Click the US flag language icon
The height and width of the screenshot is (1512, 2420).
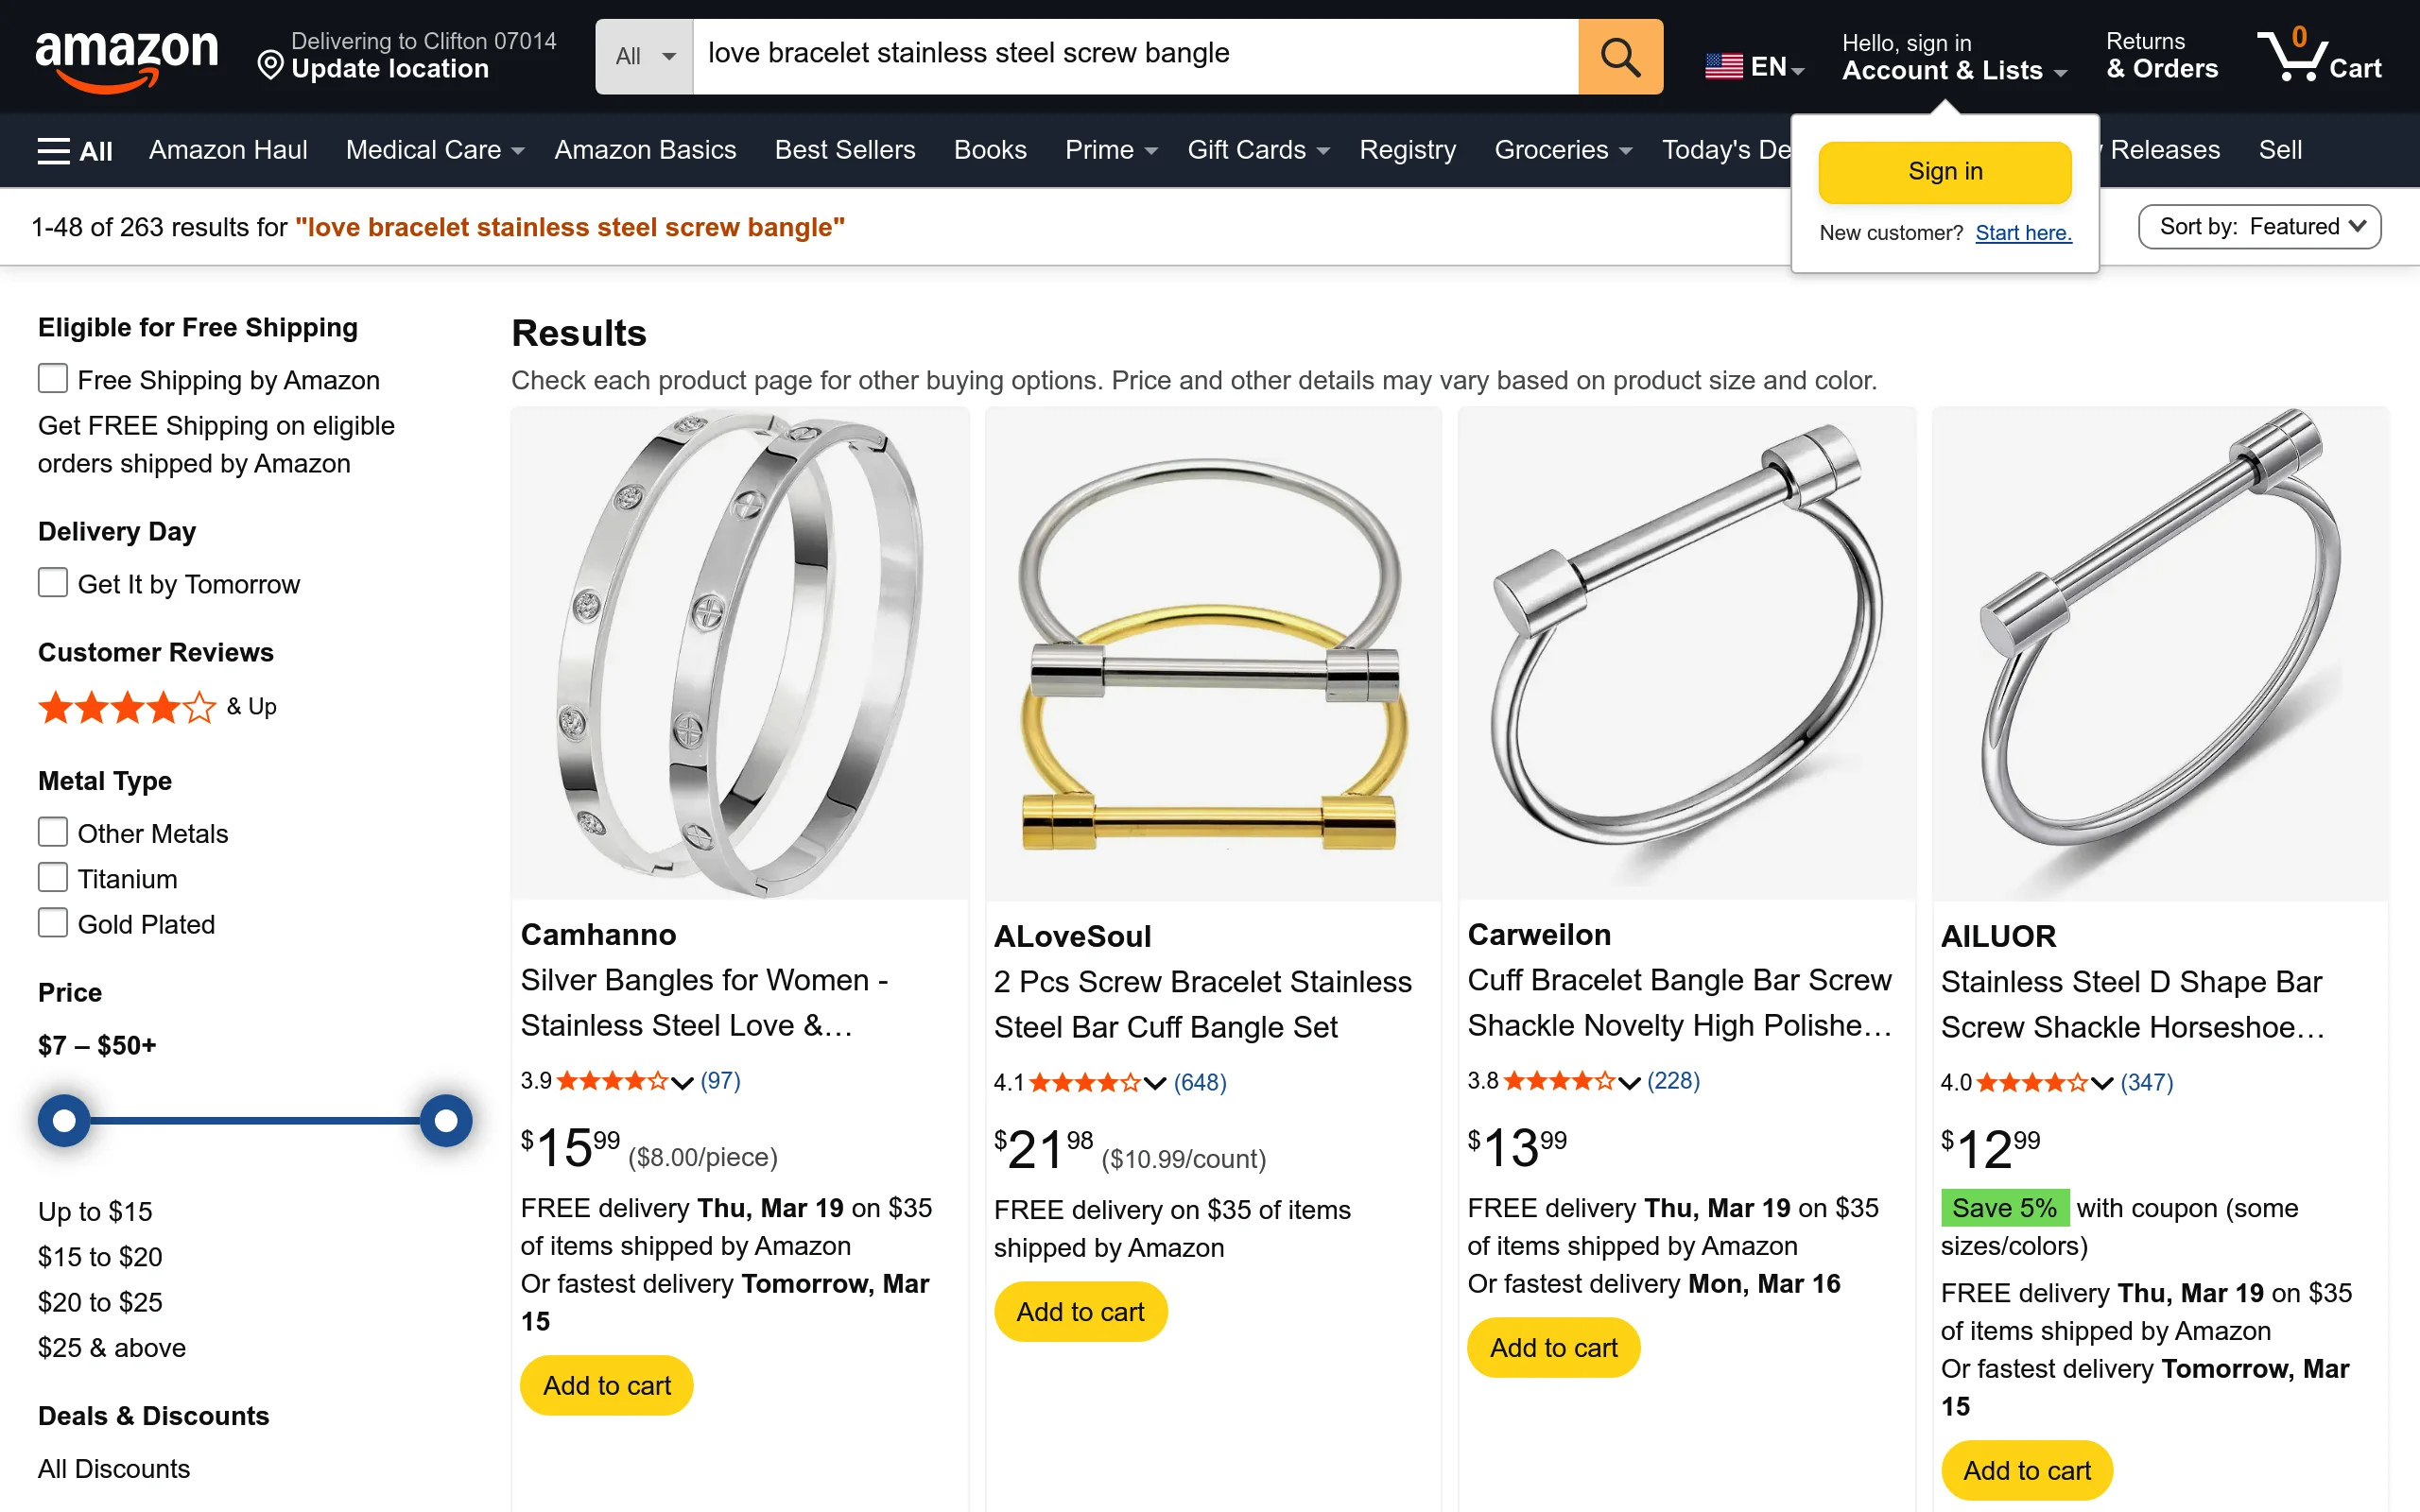1723,64
